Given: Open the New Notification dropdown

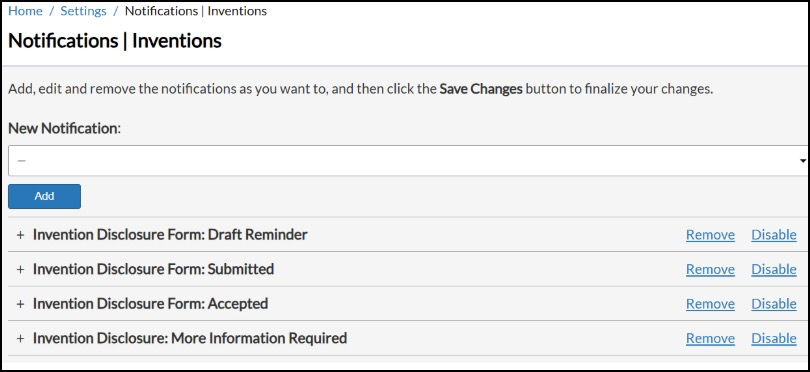Looking at the screenshot, I should (408, 161).
